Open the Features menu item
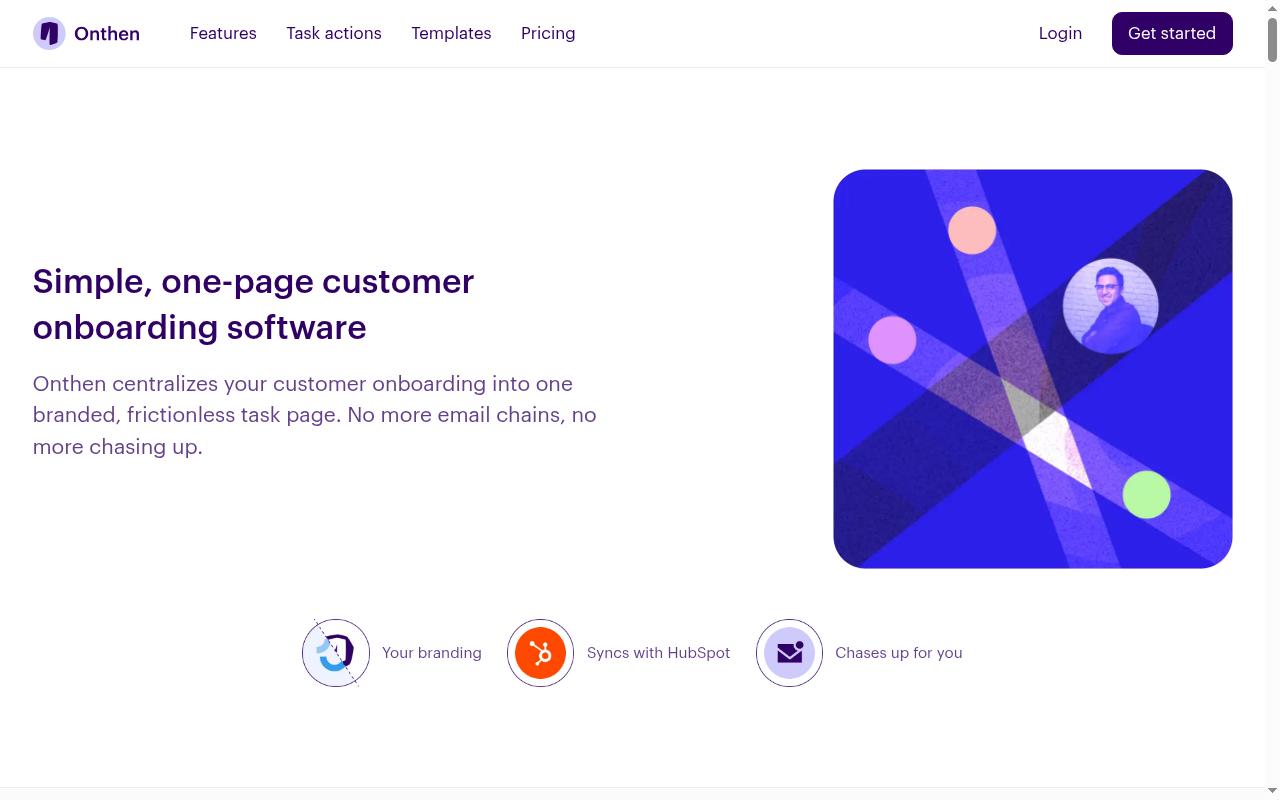Image resolution: width=1280 pixels, height=800 pixels. click(x=223, y=33)
